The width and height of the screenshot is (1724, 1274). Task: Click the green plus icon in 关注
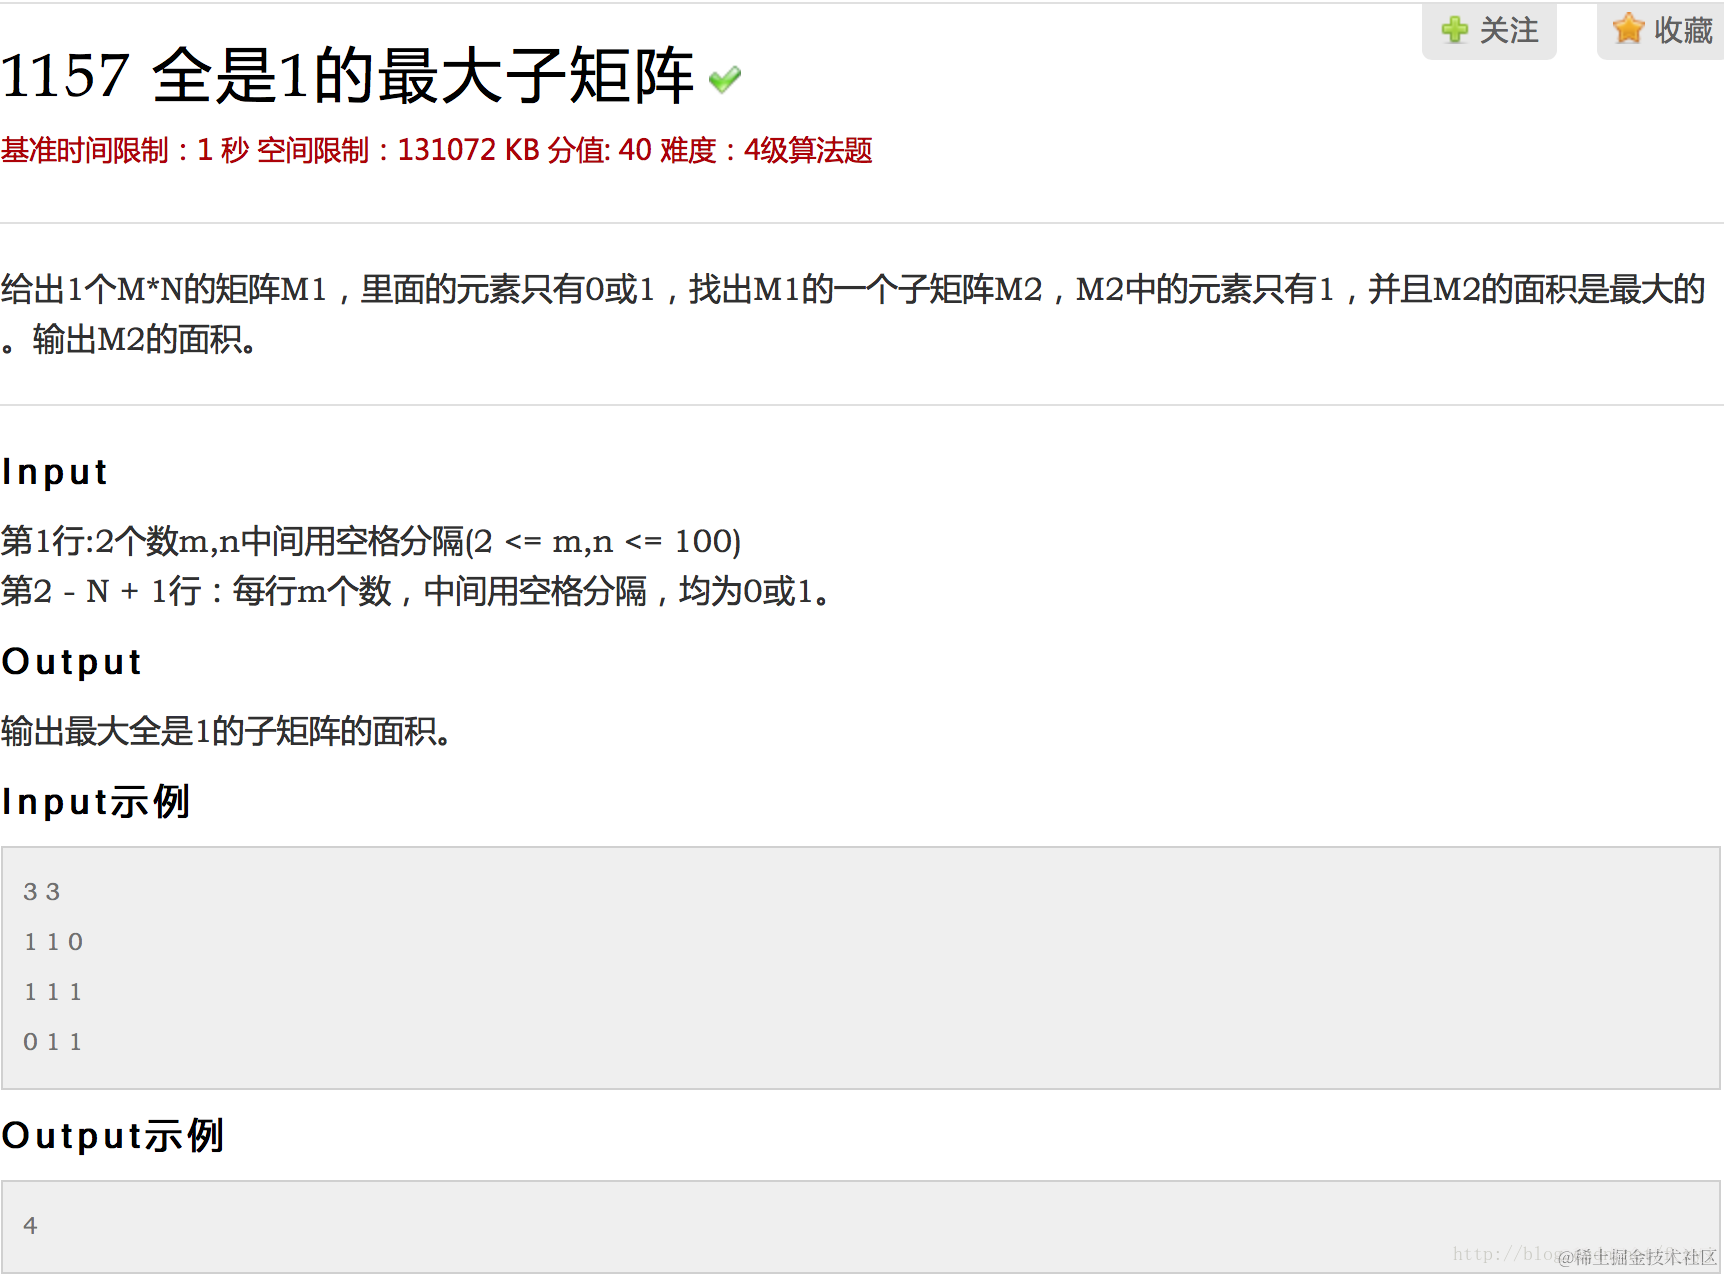point(1454,30)
